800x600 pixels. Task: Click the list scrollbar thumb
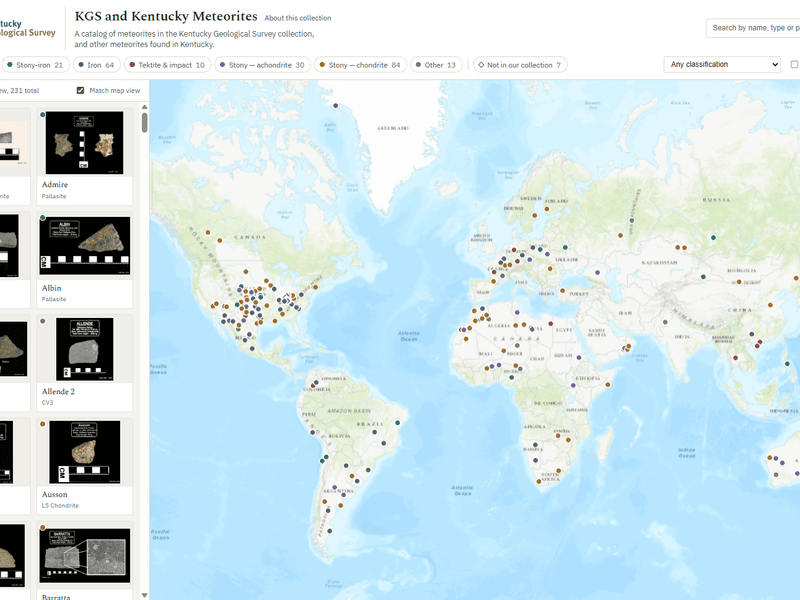144,122
